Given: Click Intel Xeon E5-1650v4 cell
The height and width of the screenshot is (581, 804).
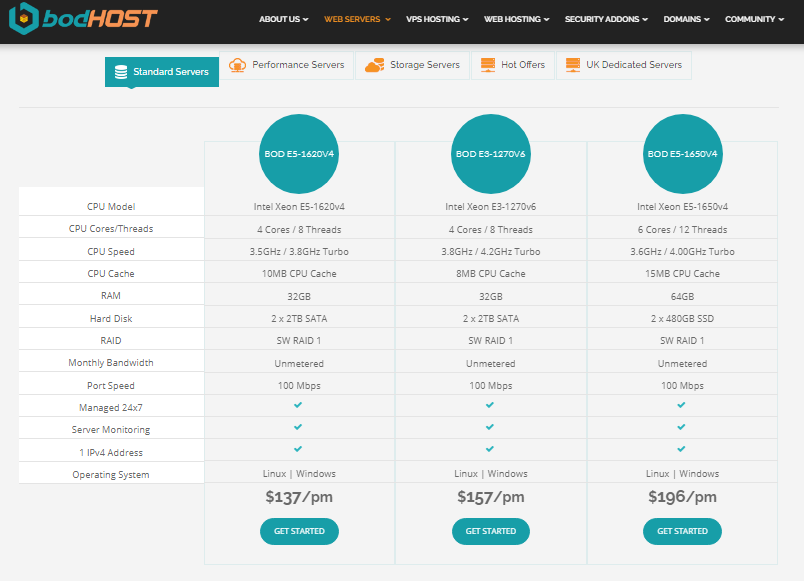Looking at the screenshot, I should (x=682, y=207).
